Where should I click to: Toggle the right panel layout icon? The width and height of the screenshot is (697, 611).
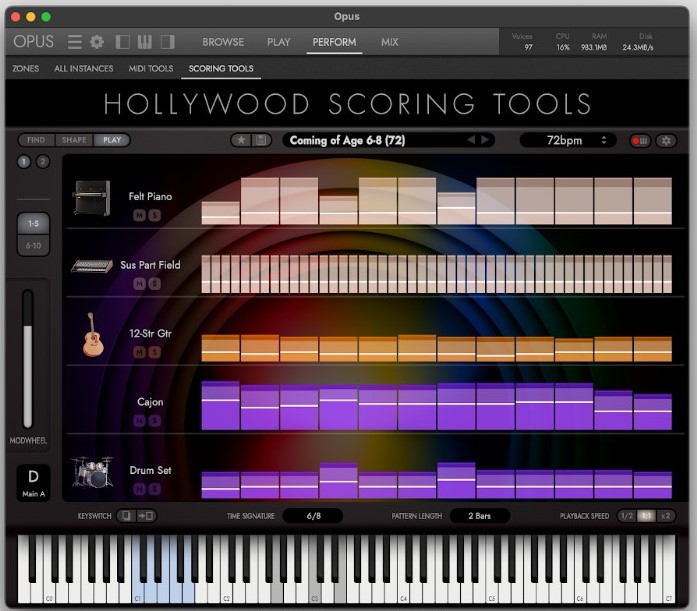click(168, 42)
